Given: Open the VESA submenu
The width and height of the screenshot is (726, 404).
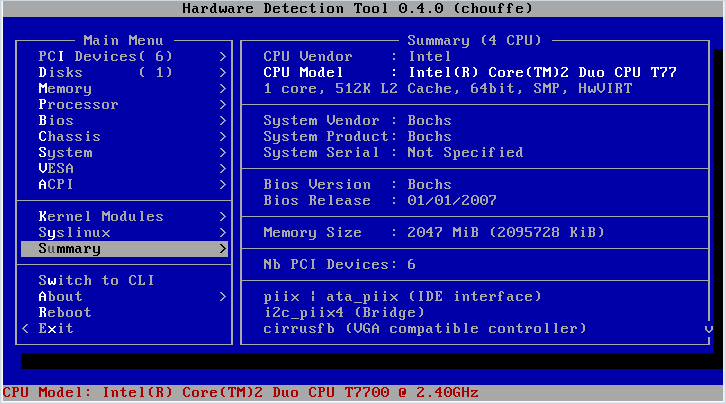Looking at the screenshot, I should pos(124,168).
